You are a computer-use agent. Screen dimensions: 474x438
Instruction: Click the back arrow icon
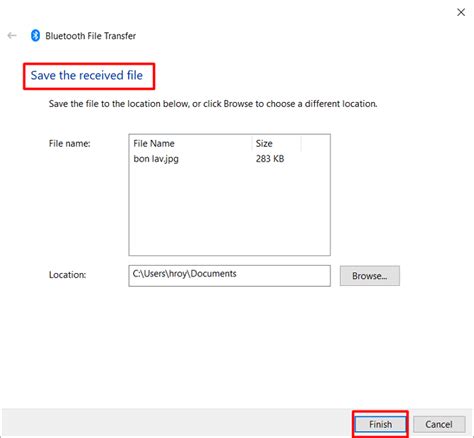(12, 35)
